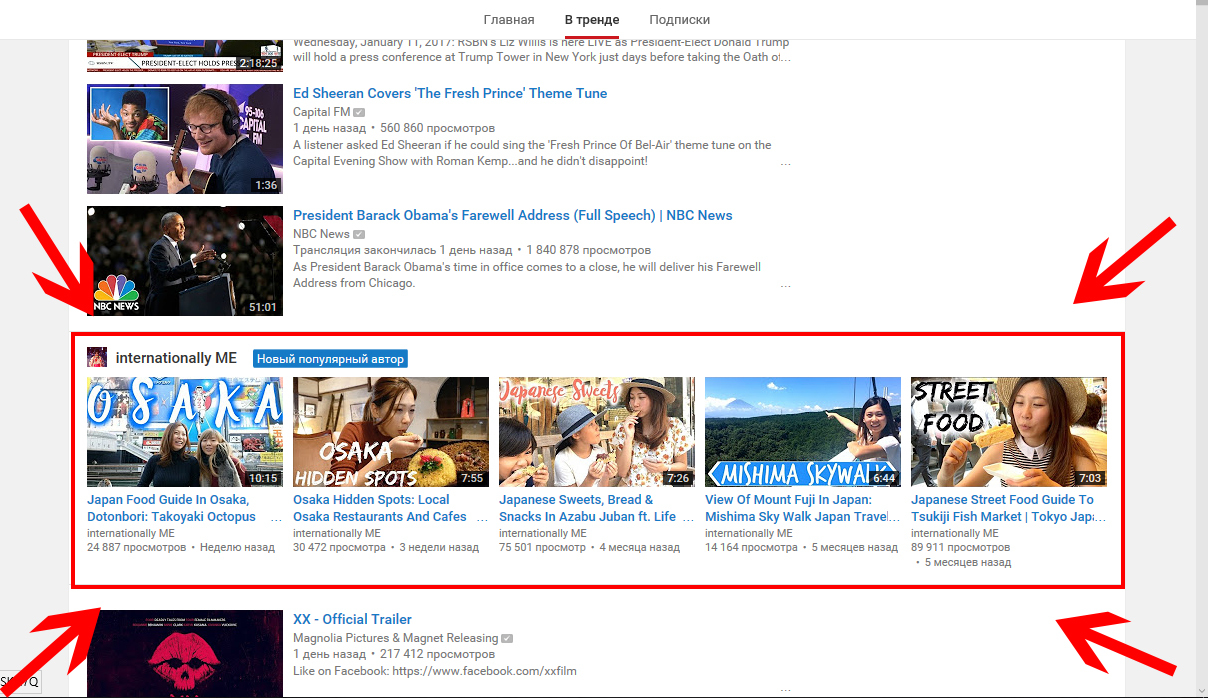This screenshot has width=1208, height=698.
Task: Open President Barack Obama's Farewell Address title
Action: [513, 215]
